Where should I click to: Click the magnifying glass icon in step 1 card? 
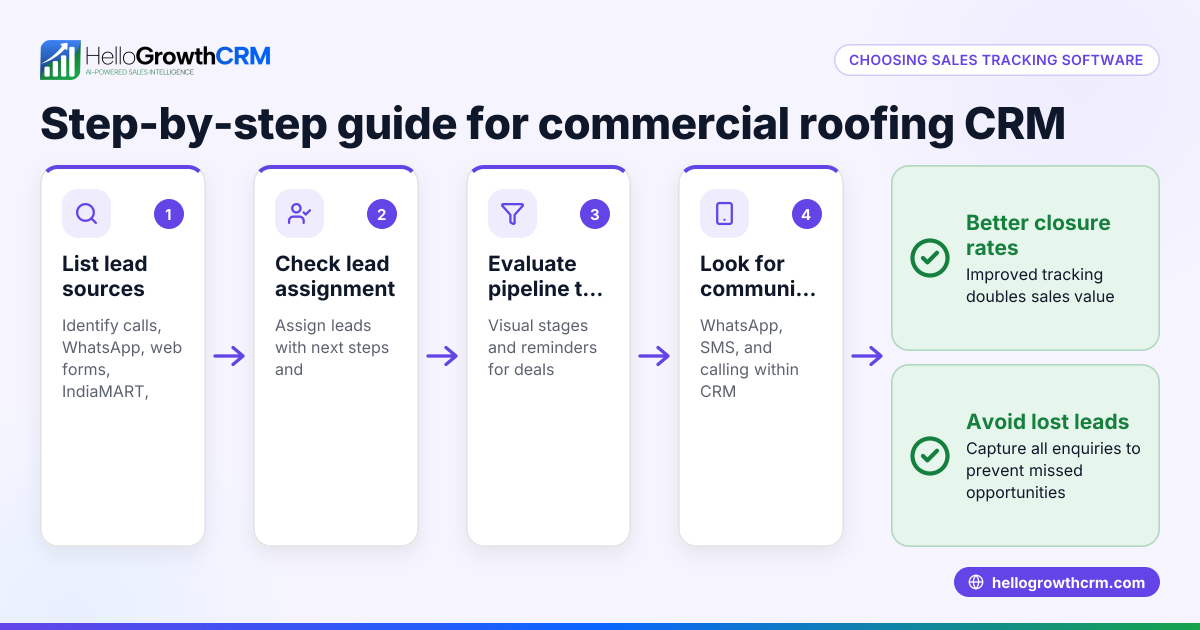87,214
